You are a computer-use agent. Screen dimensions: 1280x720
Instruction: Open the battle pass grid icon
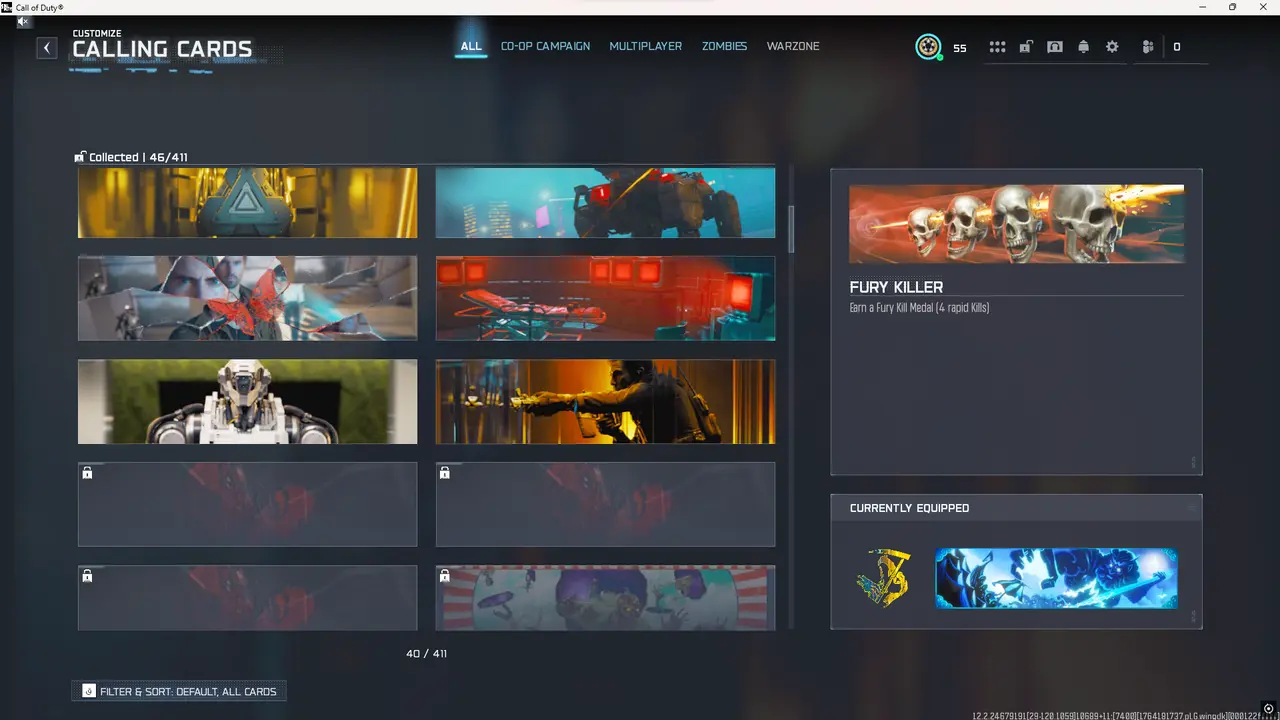pyautogui.click(x=997, y=46)
